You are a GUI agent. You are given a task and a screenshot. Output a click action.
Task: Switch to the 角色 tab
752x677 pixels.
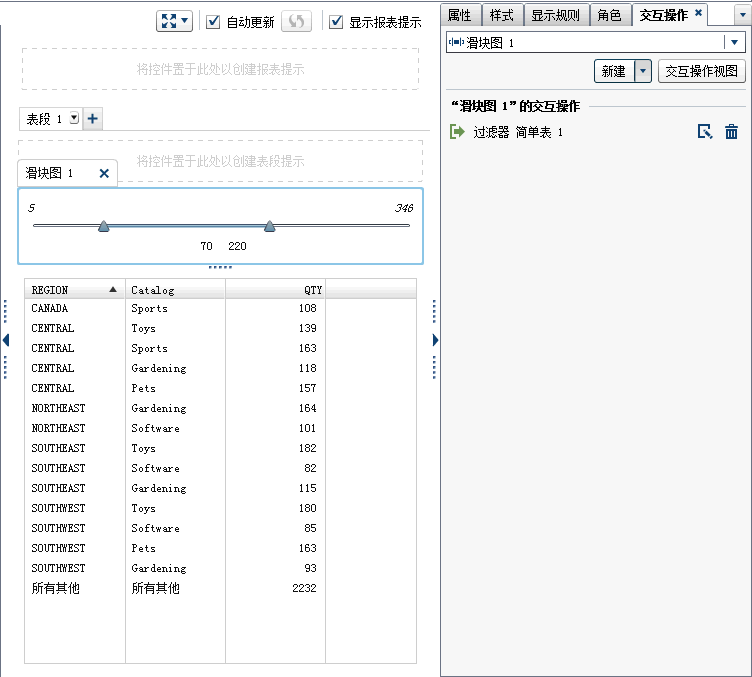(x=610, y=15)
